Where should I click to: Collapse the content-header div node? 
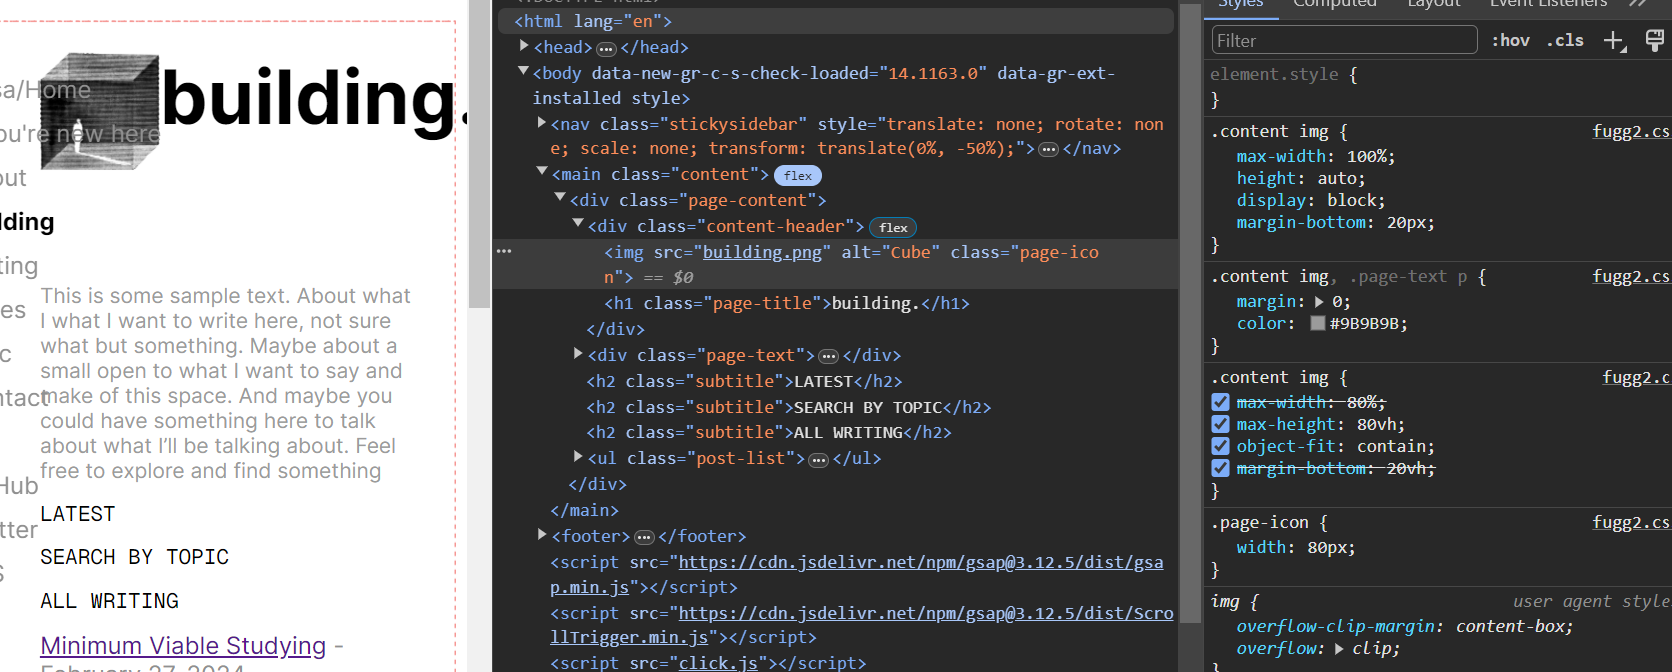point(578,225)
